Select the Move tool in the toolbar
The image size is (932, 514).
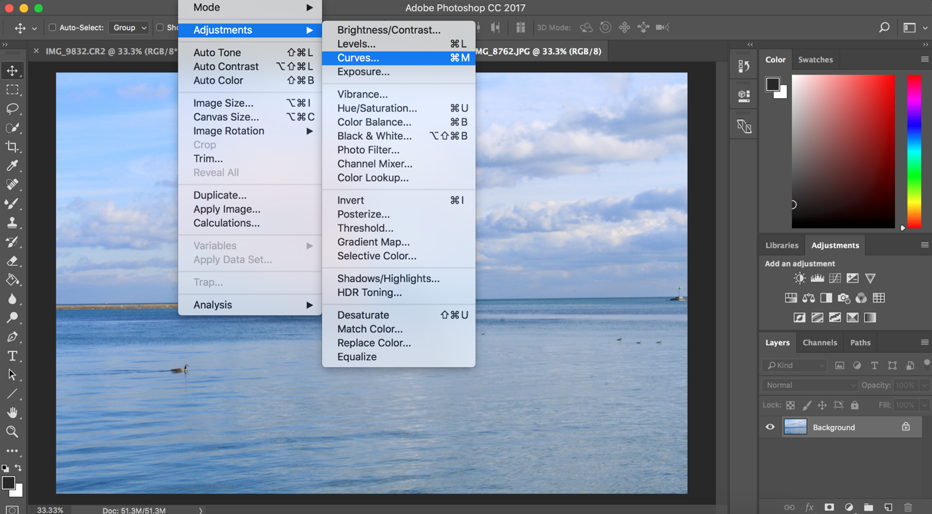(12, 71)
